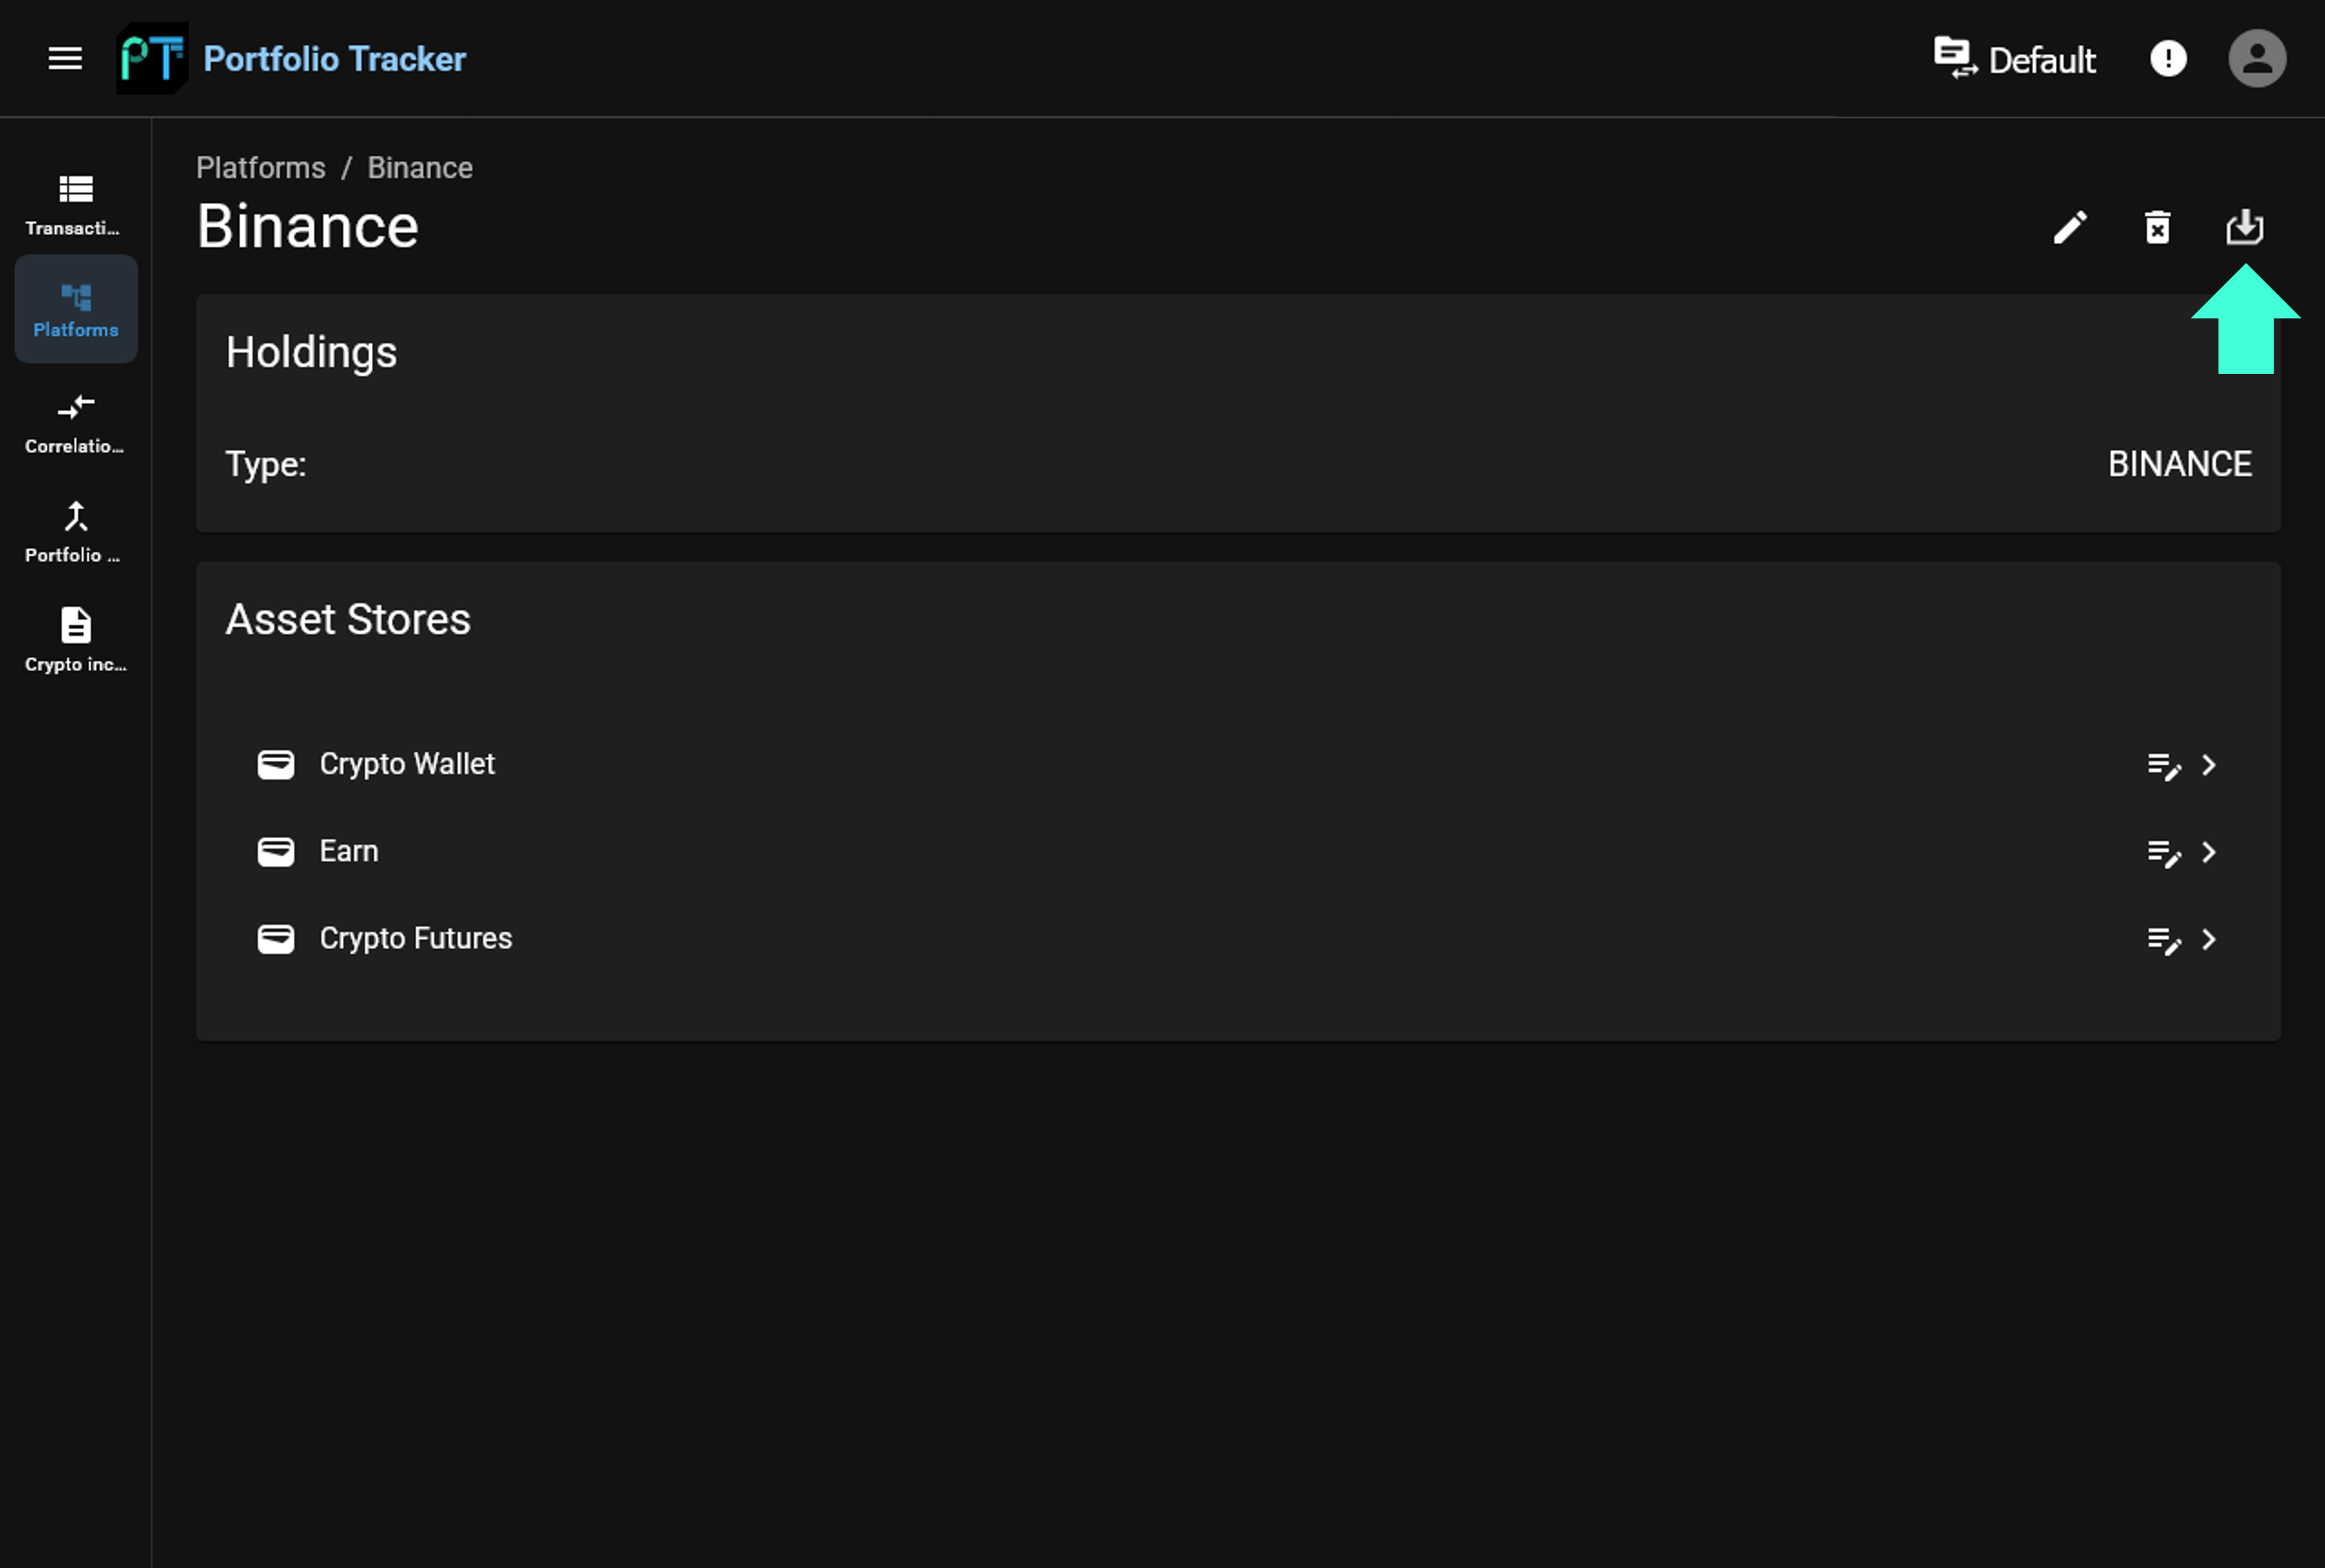
Task: Open the Portfolio item in the sidebar
Action: click(75, 532)
